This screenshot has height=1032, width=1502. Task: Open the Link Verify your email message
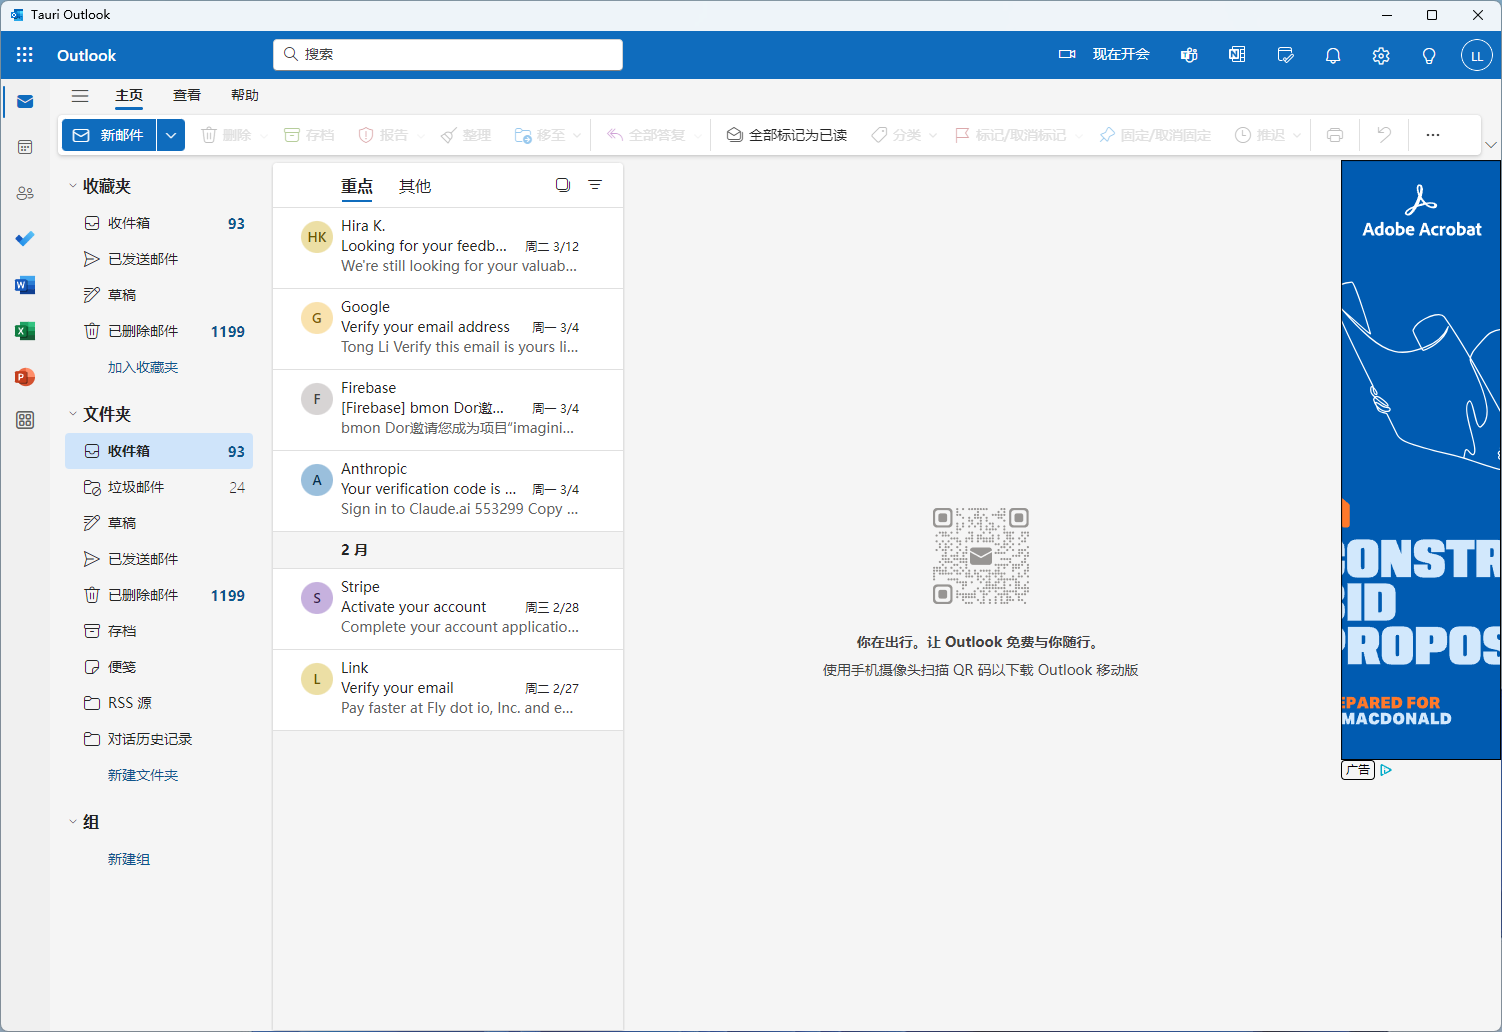coord(448,690)
